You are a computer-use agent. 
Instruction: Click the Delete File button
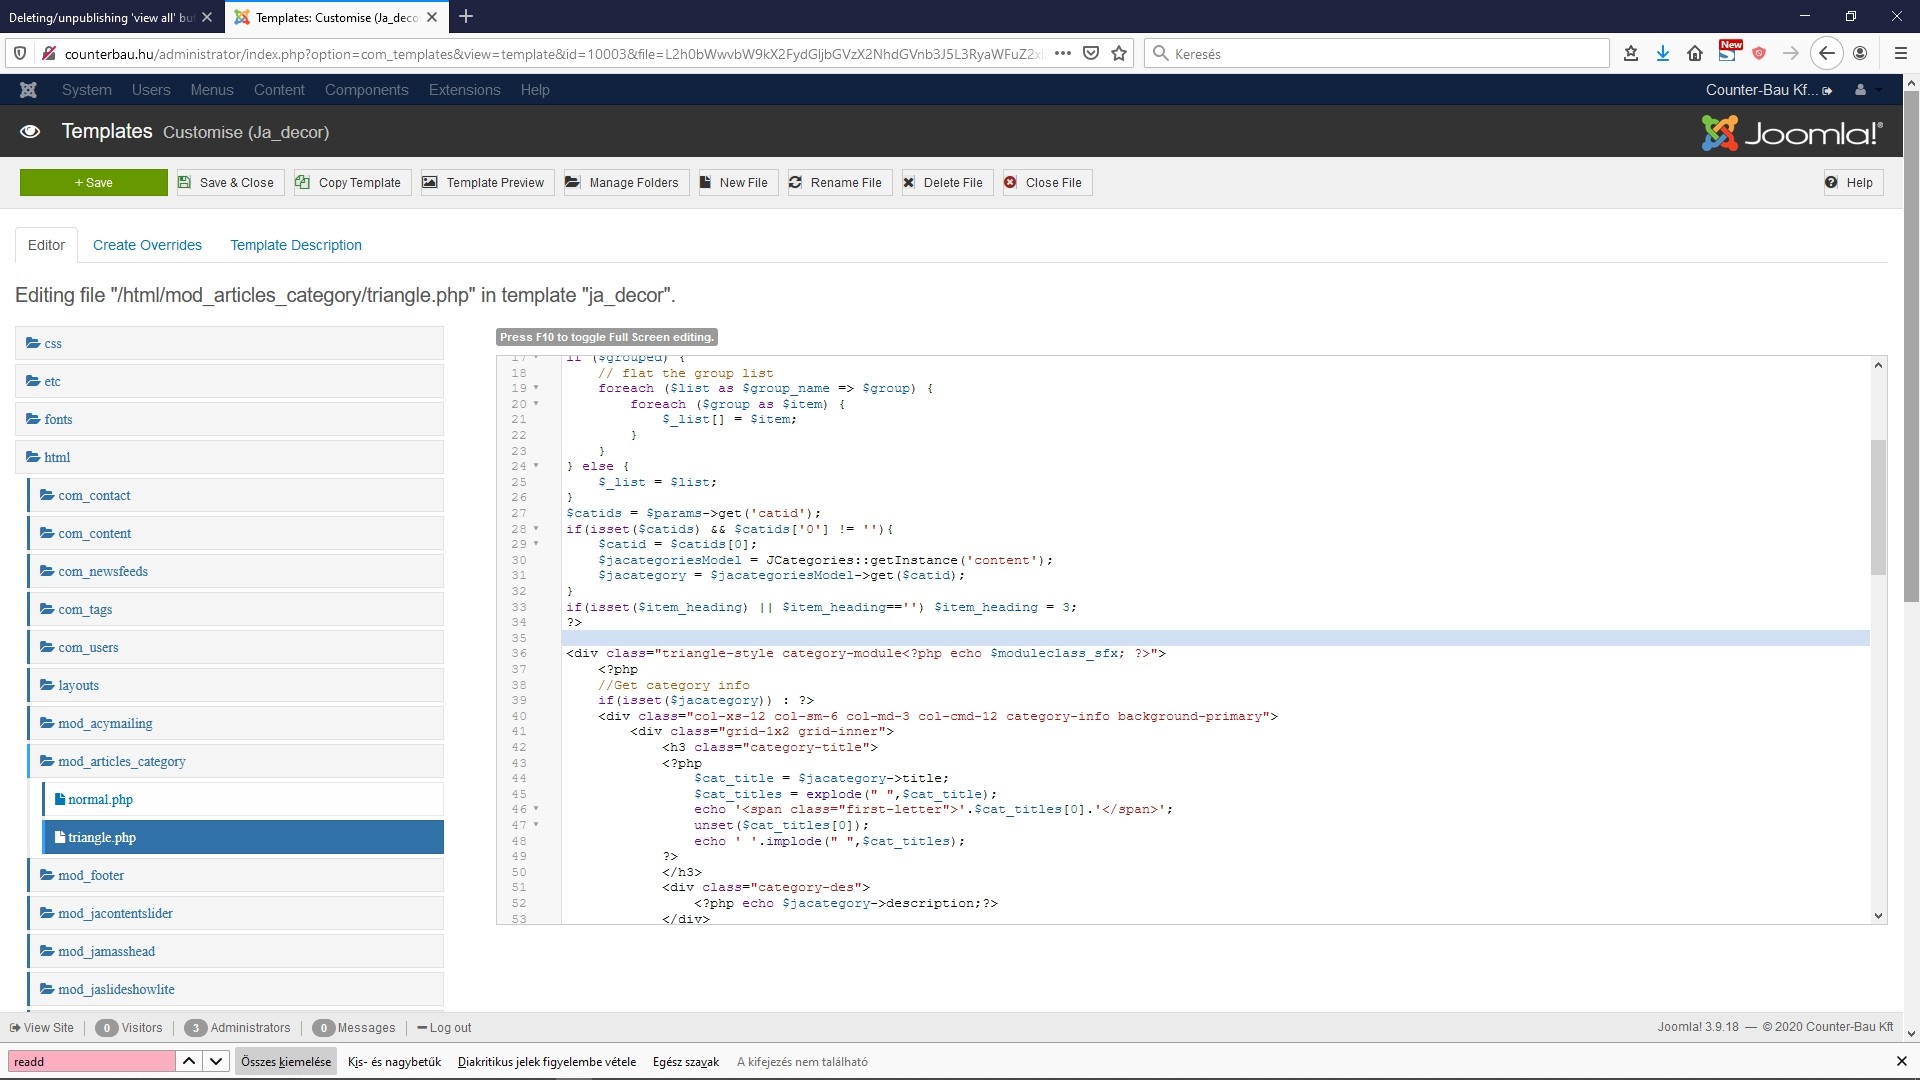tap(945, 183)
